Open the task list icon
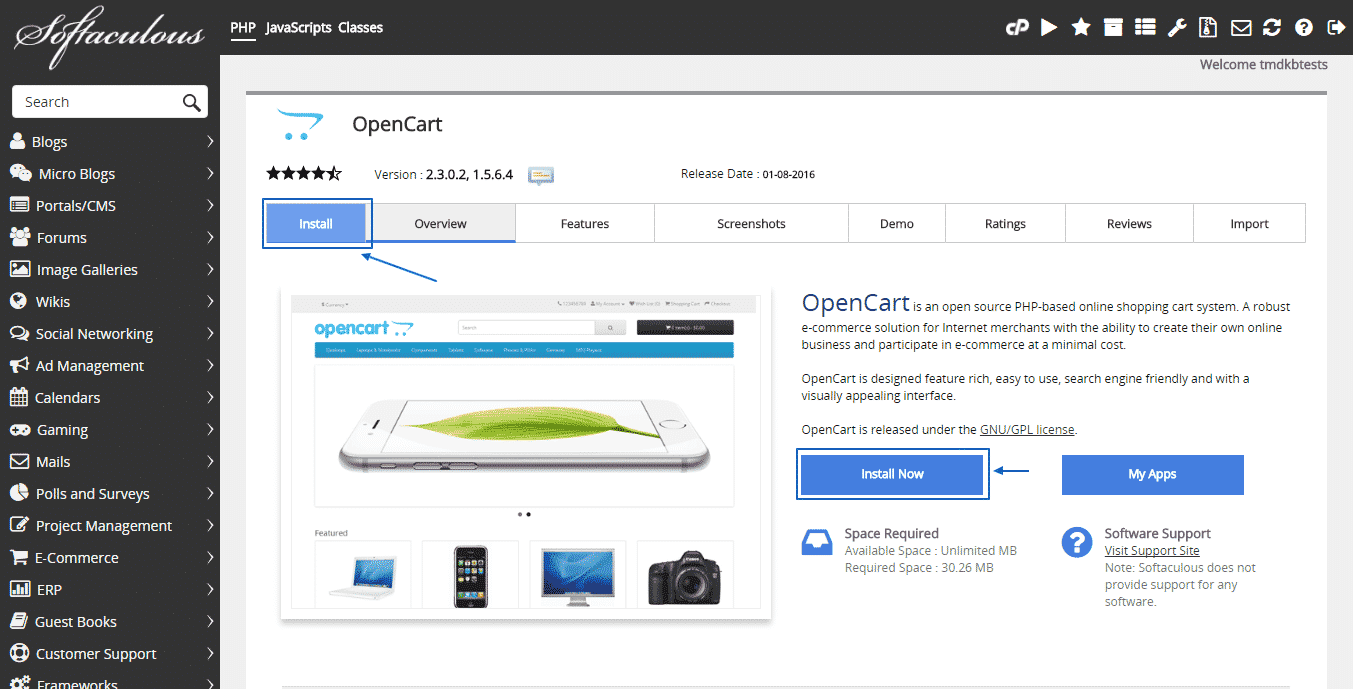 (1145, 28)
